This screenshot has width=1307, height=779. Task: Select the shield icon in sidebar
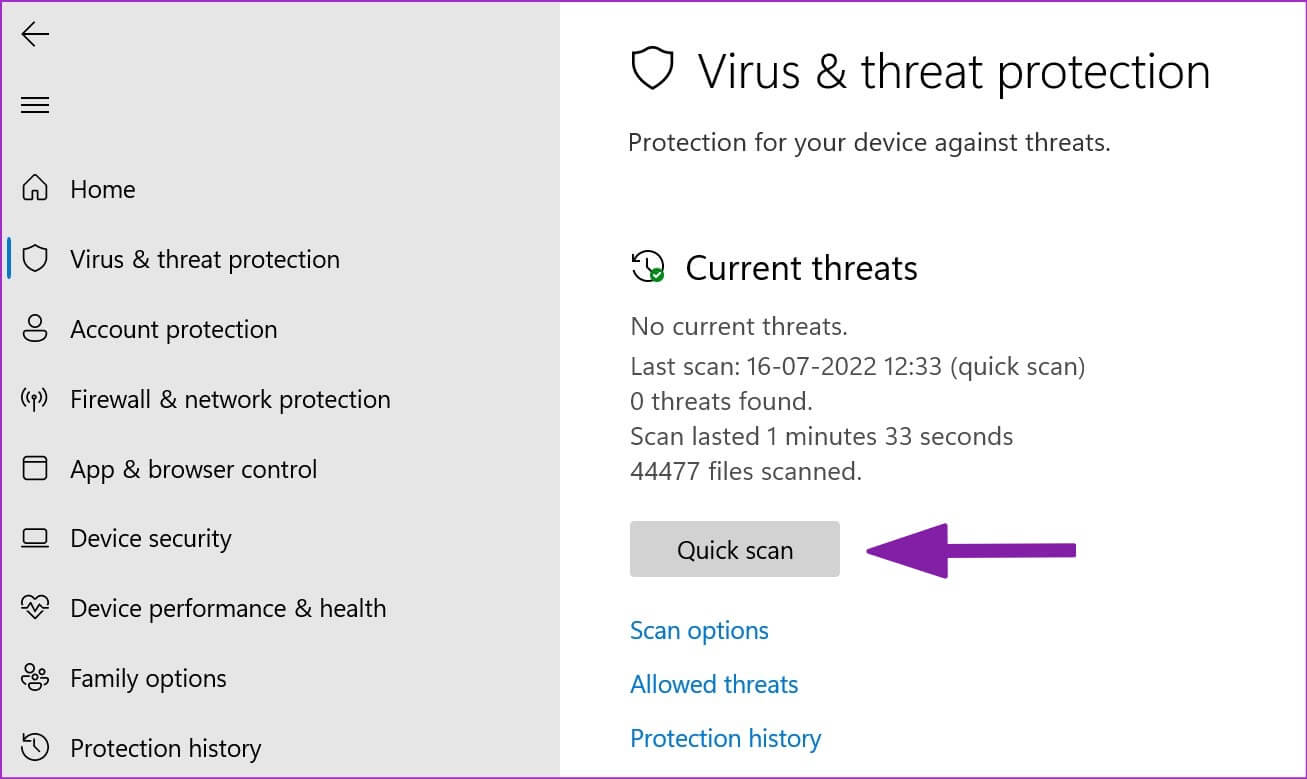point(35,259)
